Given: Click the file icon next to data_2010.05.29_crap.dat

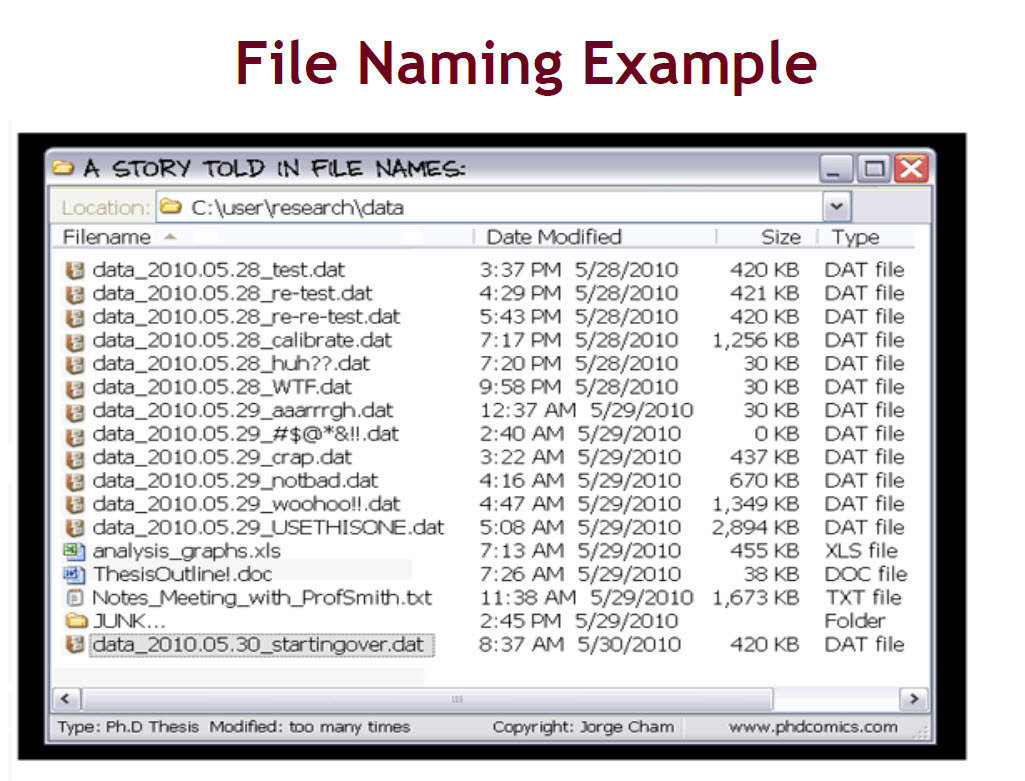Looking at the screenshot, I should pyautogui.click(x=75, y=458).
